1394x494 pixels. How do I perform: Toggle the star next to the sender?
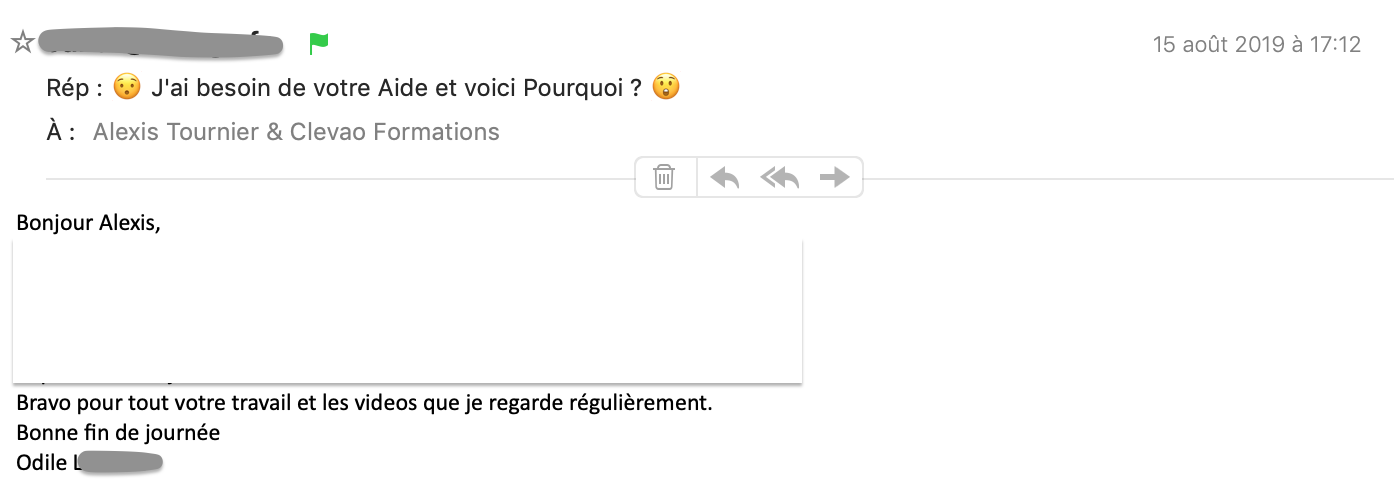click(x=22, y=42)
